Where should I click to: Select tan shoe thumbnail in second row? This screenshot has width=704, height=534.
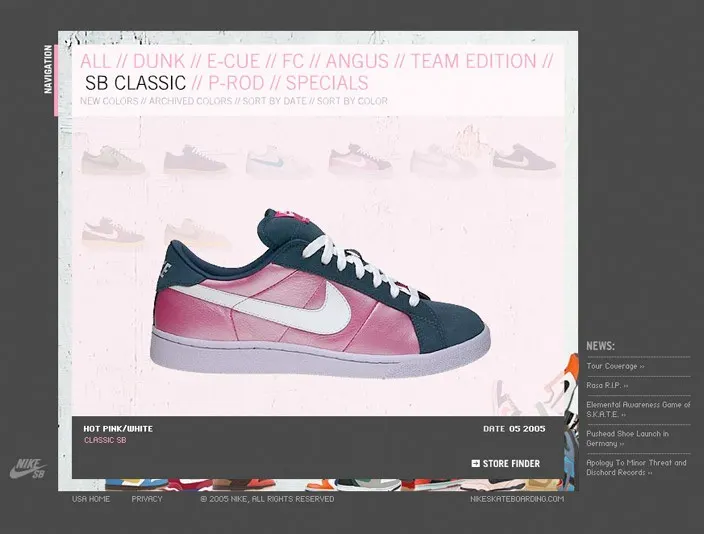point(197,233)
